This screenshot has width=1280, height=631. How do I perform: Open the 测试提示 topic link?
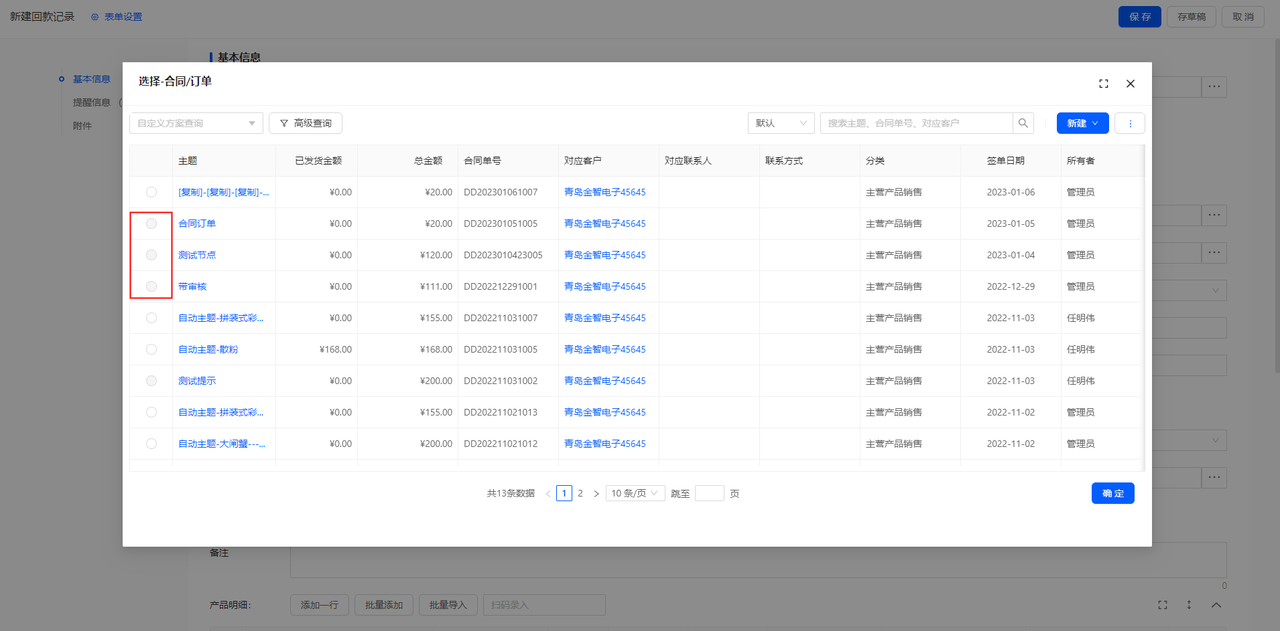click(x=197, y=381)
